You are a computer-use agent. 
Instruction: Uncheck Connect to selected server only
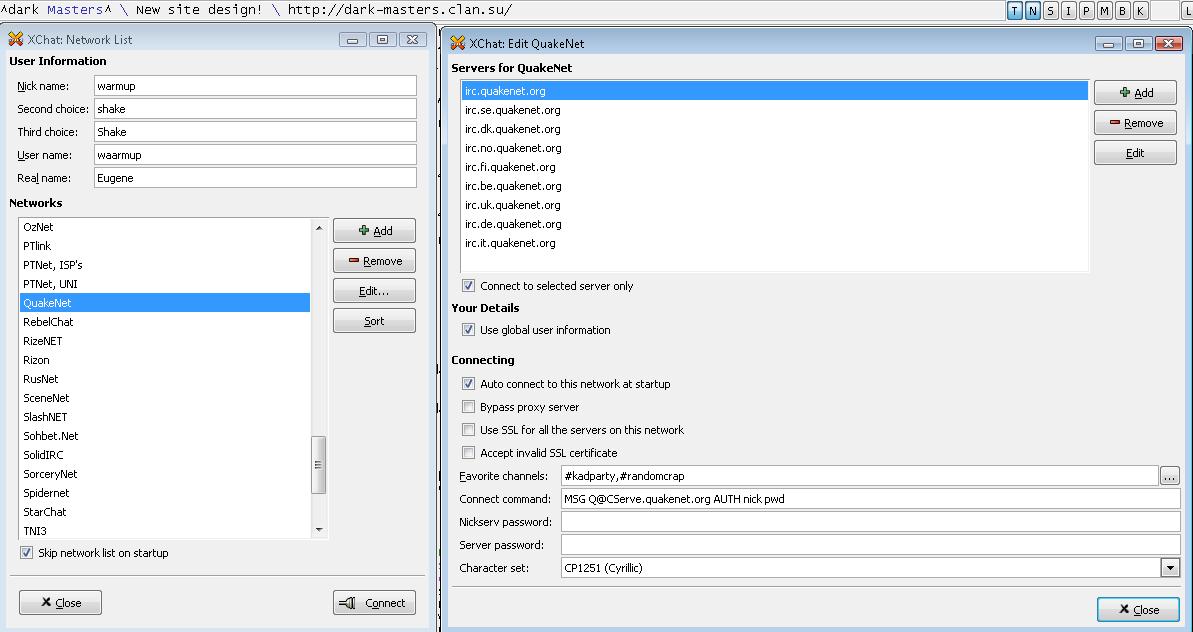(468, 286)
